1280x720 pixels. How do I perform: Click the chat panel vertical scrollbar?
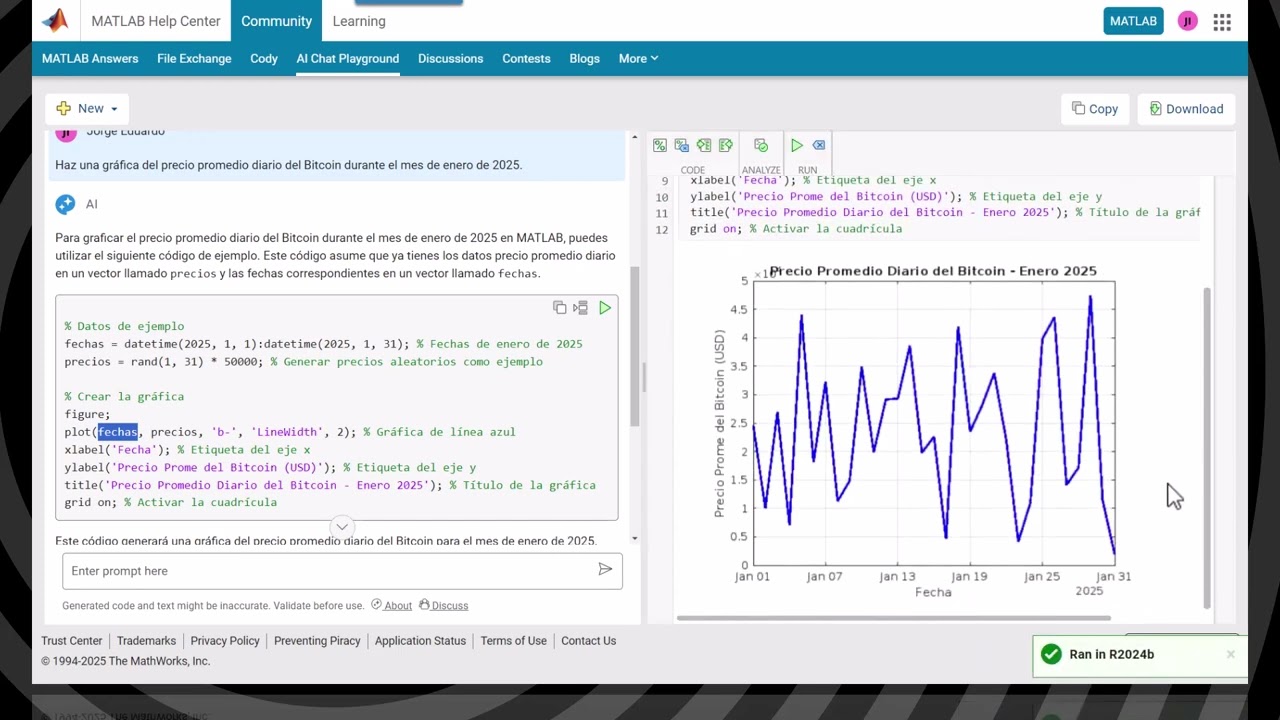[634, 347]
